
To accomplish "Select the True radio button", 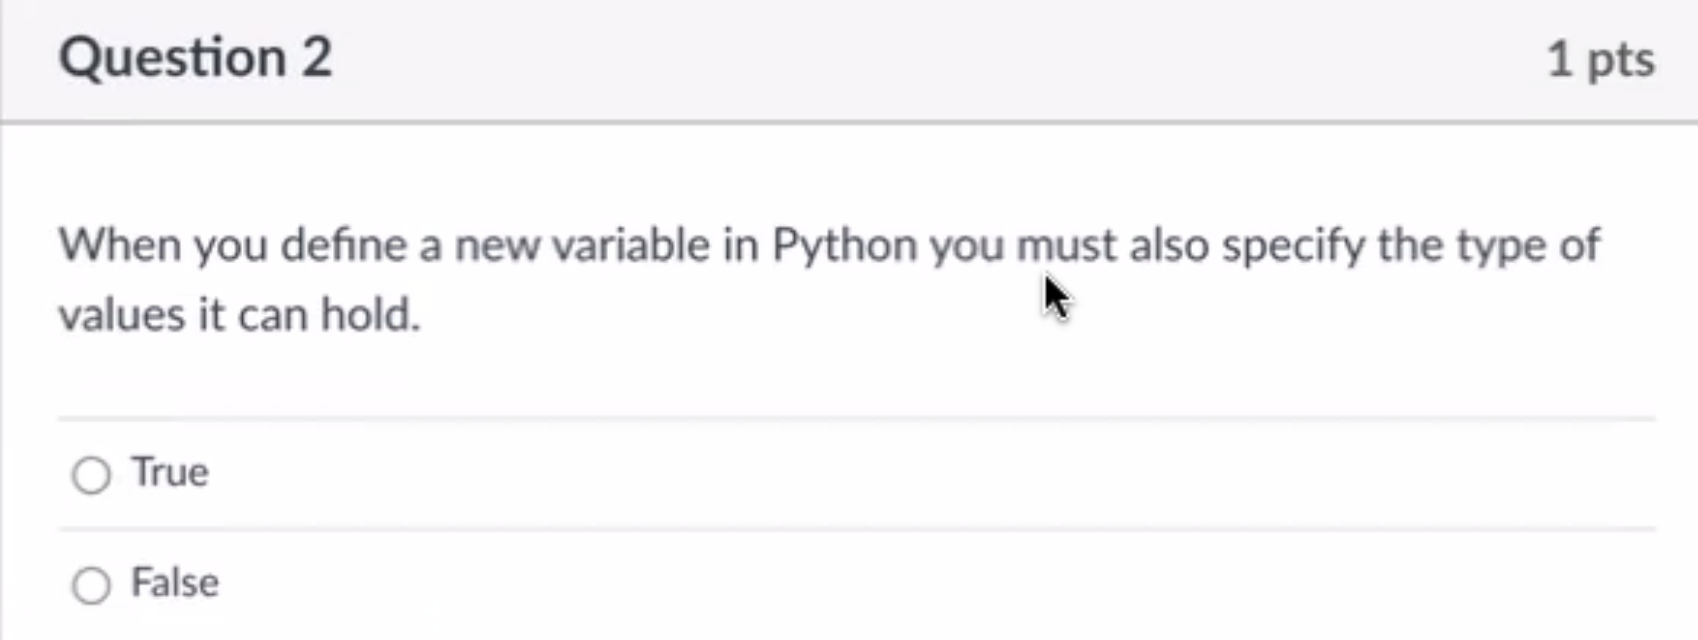I will (91, 474).
